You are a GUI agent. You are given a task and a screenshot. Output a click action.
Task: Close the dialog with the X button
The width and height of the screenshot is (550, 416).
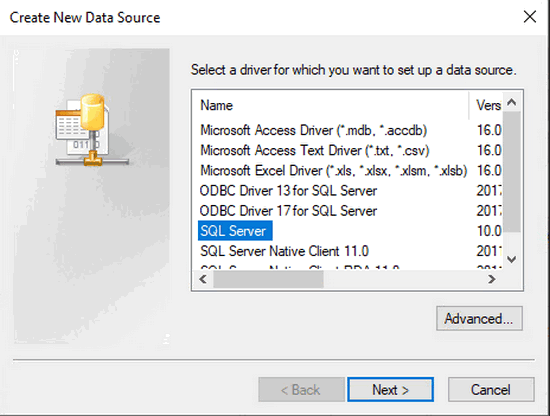530,17
